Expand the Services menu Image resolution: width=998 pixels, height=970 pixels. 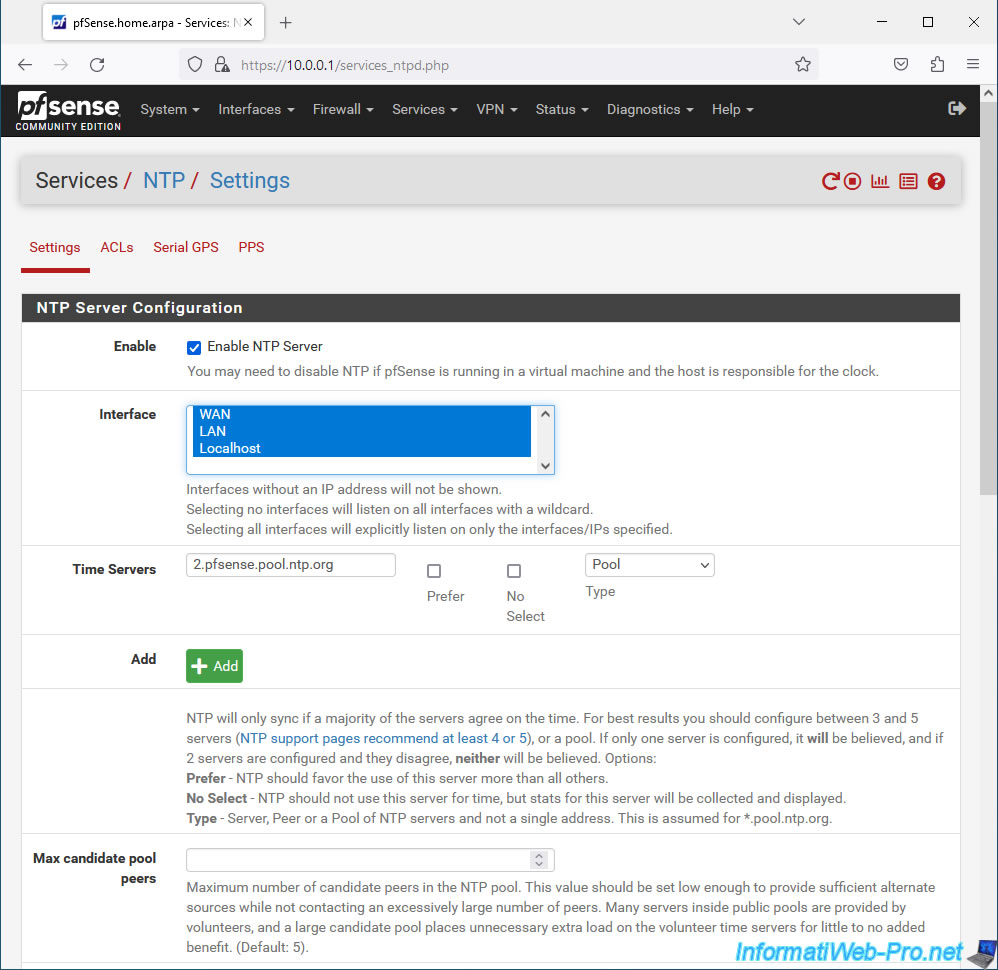pyautogui.click(x=425, y=109)
